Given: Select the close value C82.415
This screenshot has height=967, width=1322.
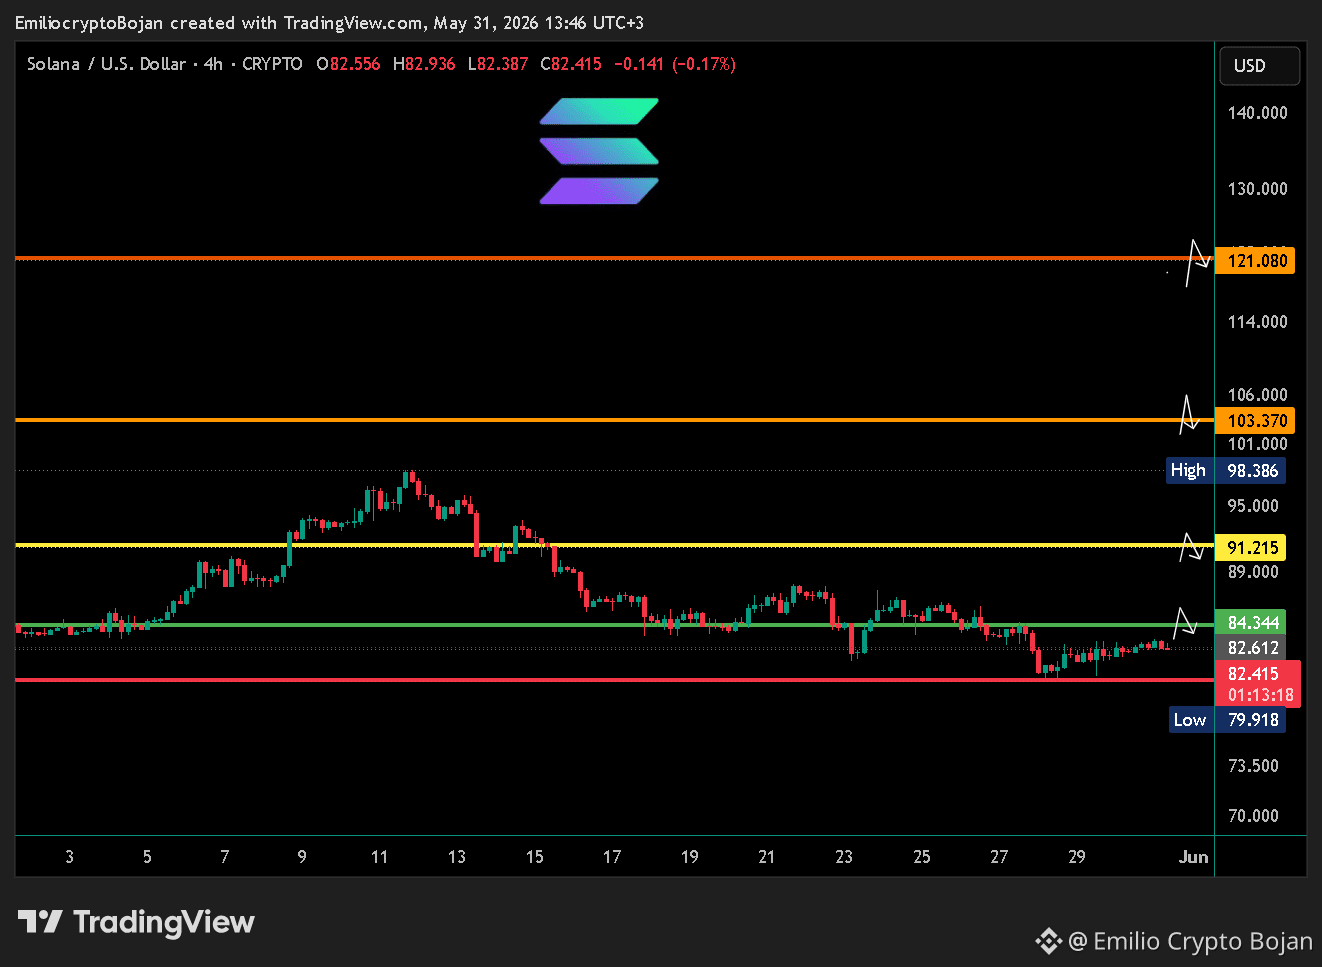Looking at the screenshot, I should tap(571, 64).
